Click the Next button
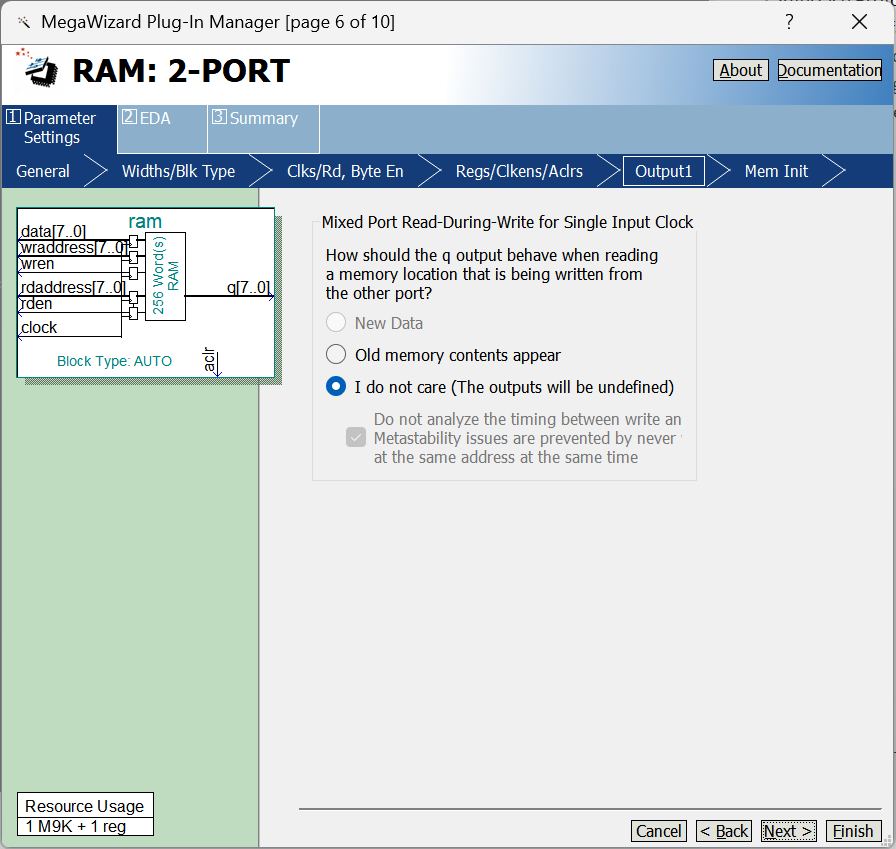The height and width of the screenshot is (849, 896). 789,831
